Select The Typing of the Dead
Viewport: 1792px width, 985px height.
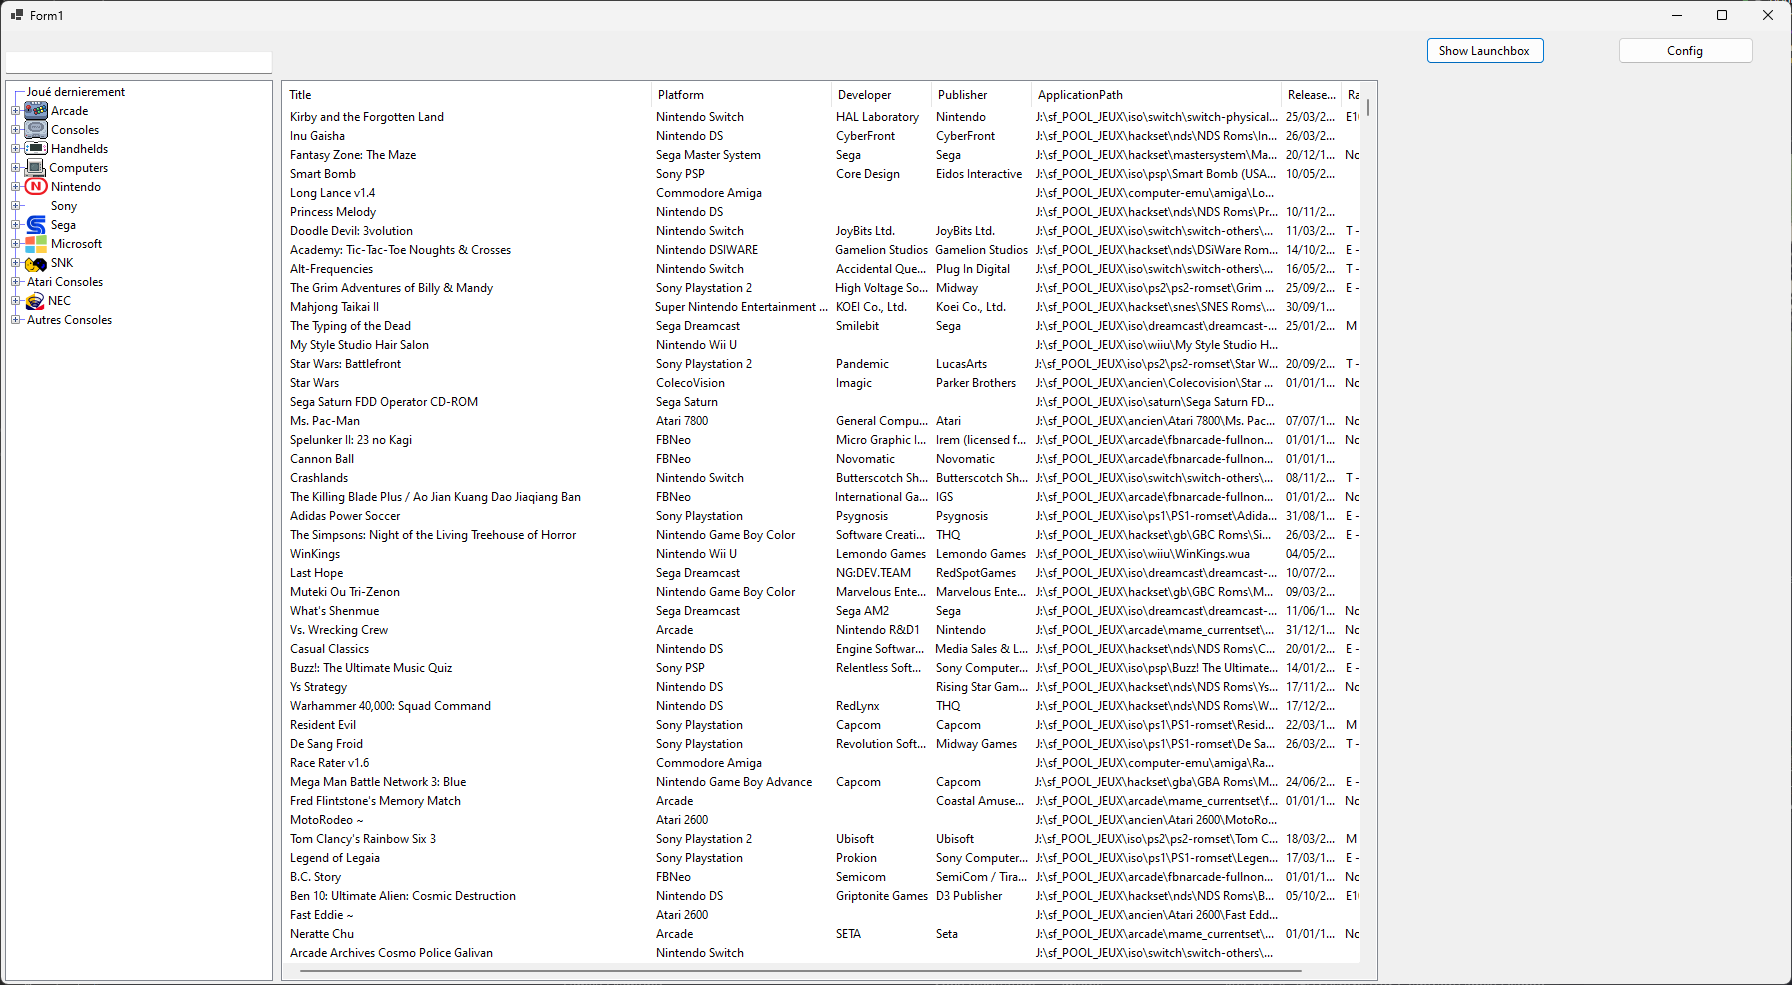350,326
